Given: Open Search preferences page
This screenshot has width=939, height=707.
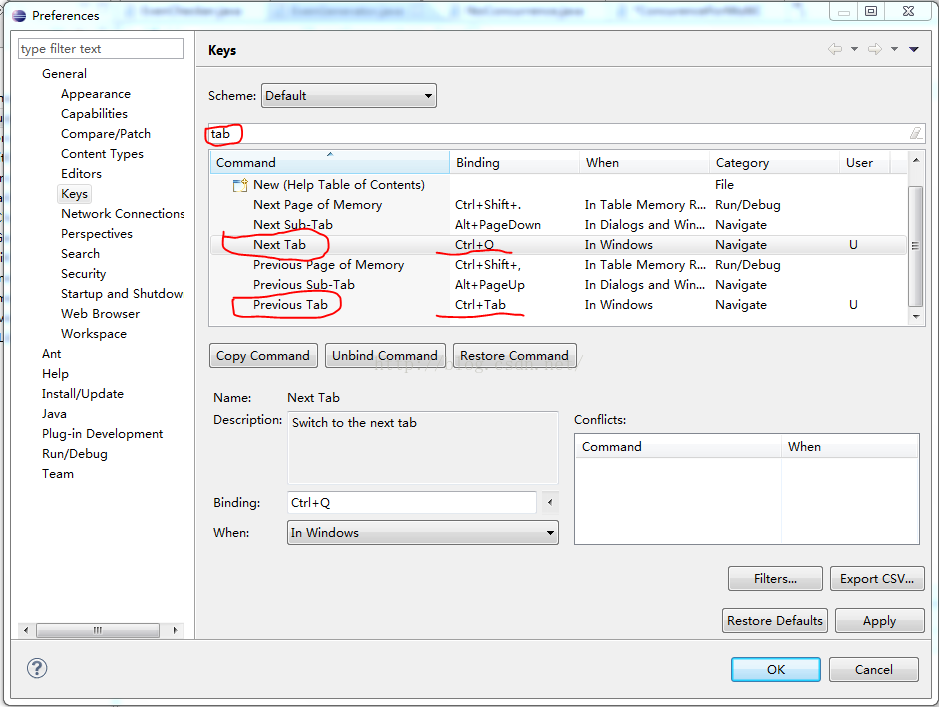Looking at the screenshot, I should pyautogui.click(x=80, y=254).
